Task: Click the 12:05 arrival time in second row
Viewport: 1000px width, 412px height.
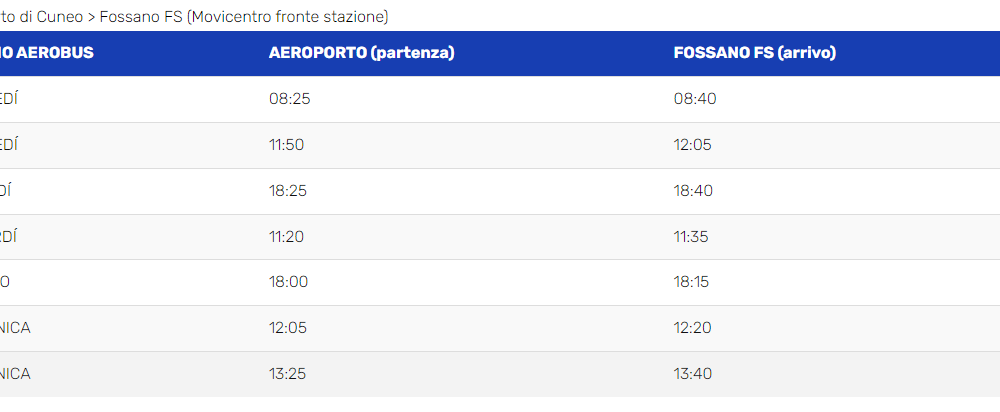Action: [x=693, y=145]
